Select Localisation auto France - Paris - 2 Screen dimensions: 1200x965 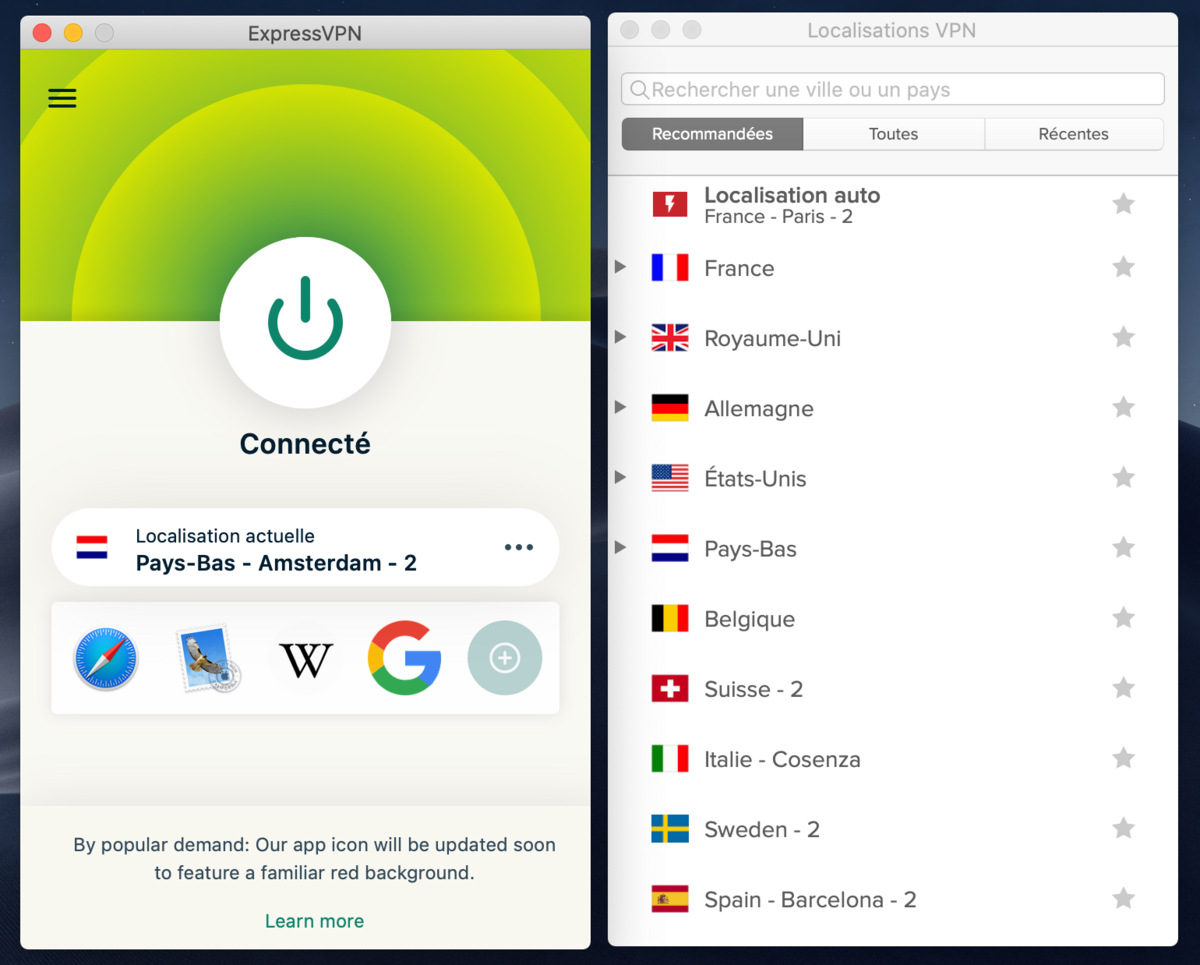[892, 205]
